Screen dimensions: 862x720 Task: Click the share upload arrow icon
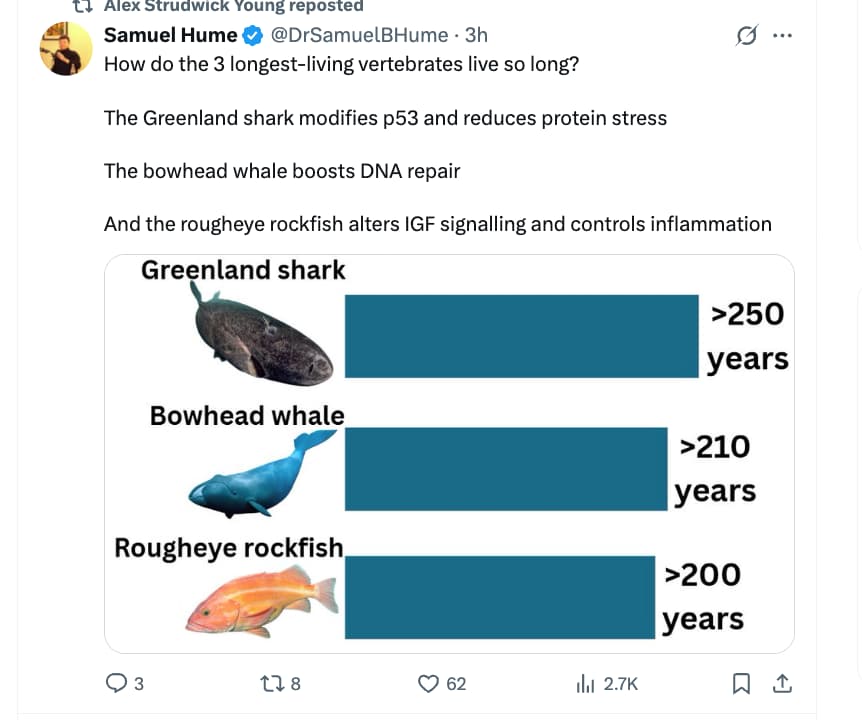(x=782, y=684)
